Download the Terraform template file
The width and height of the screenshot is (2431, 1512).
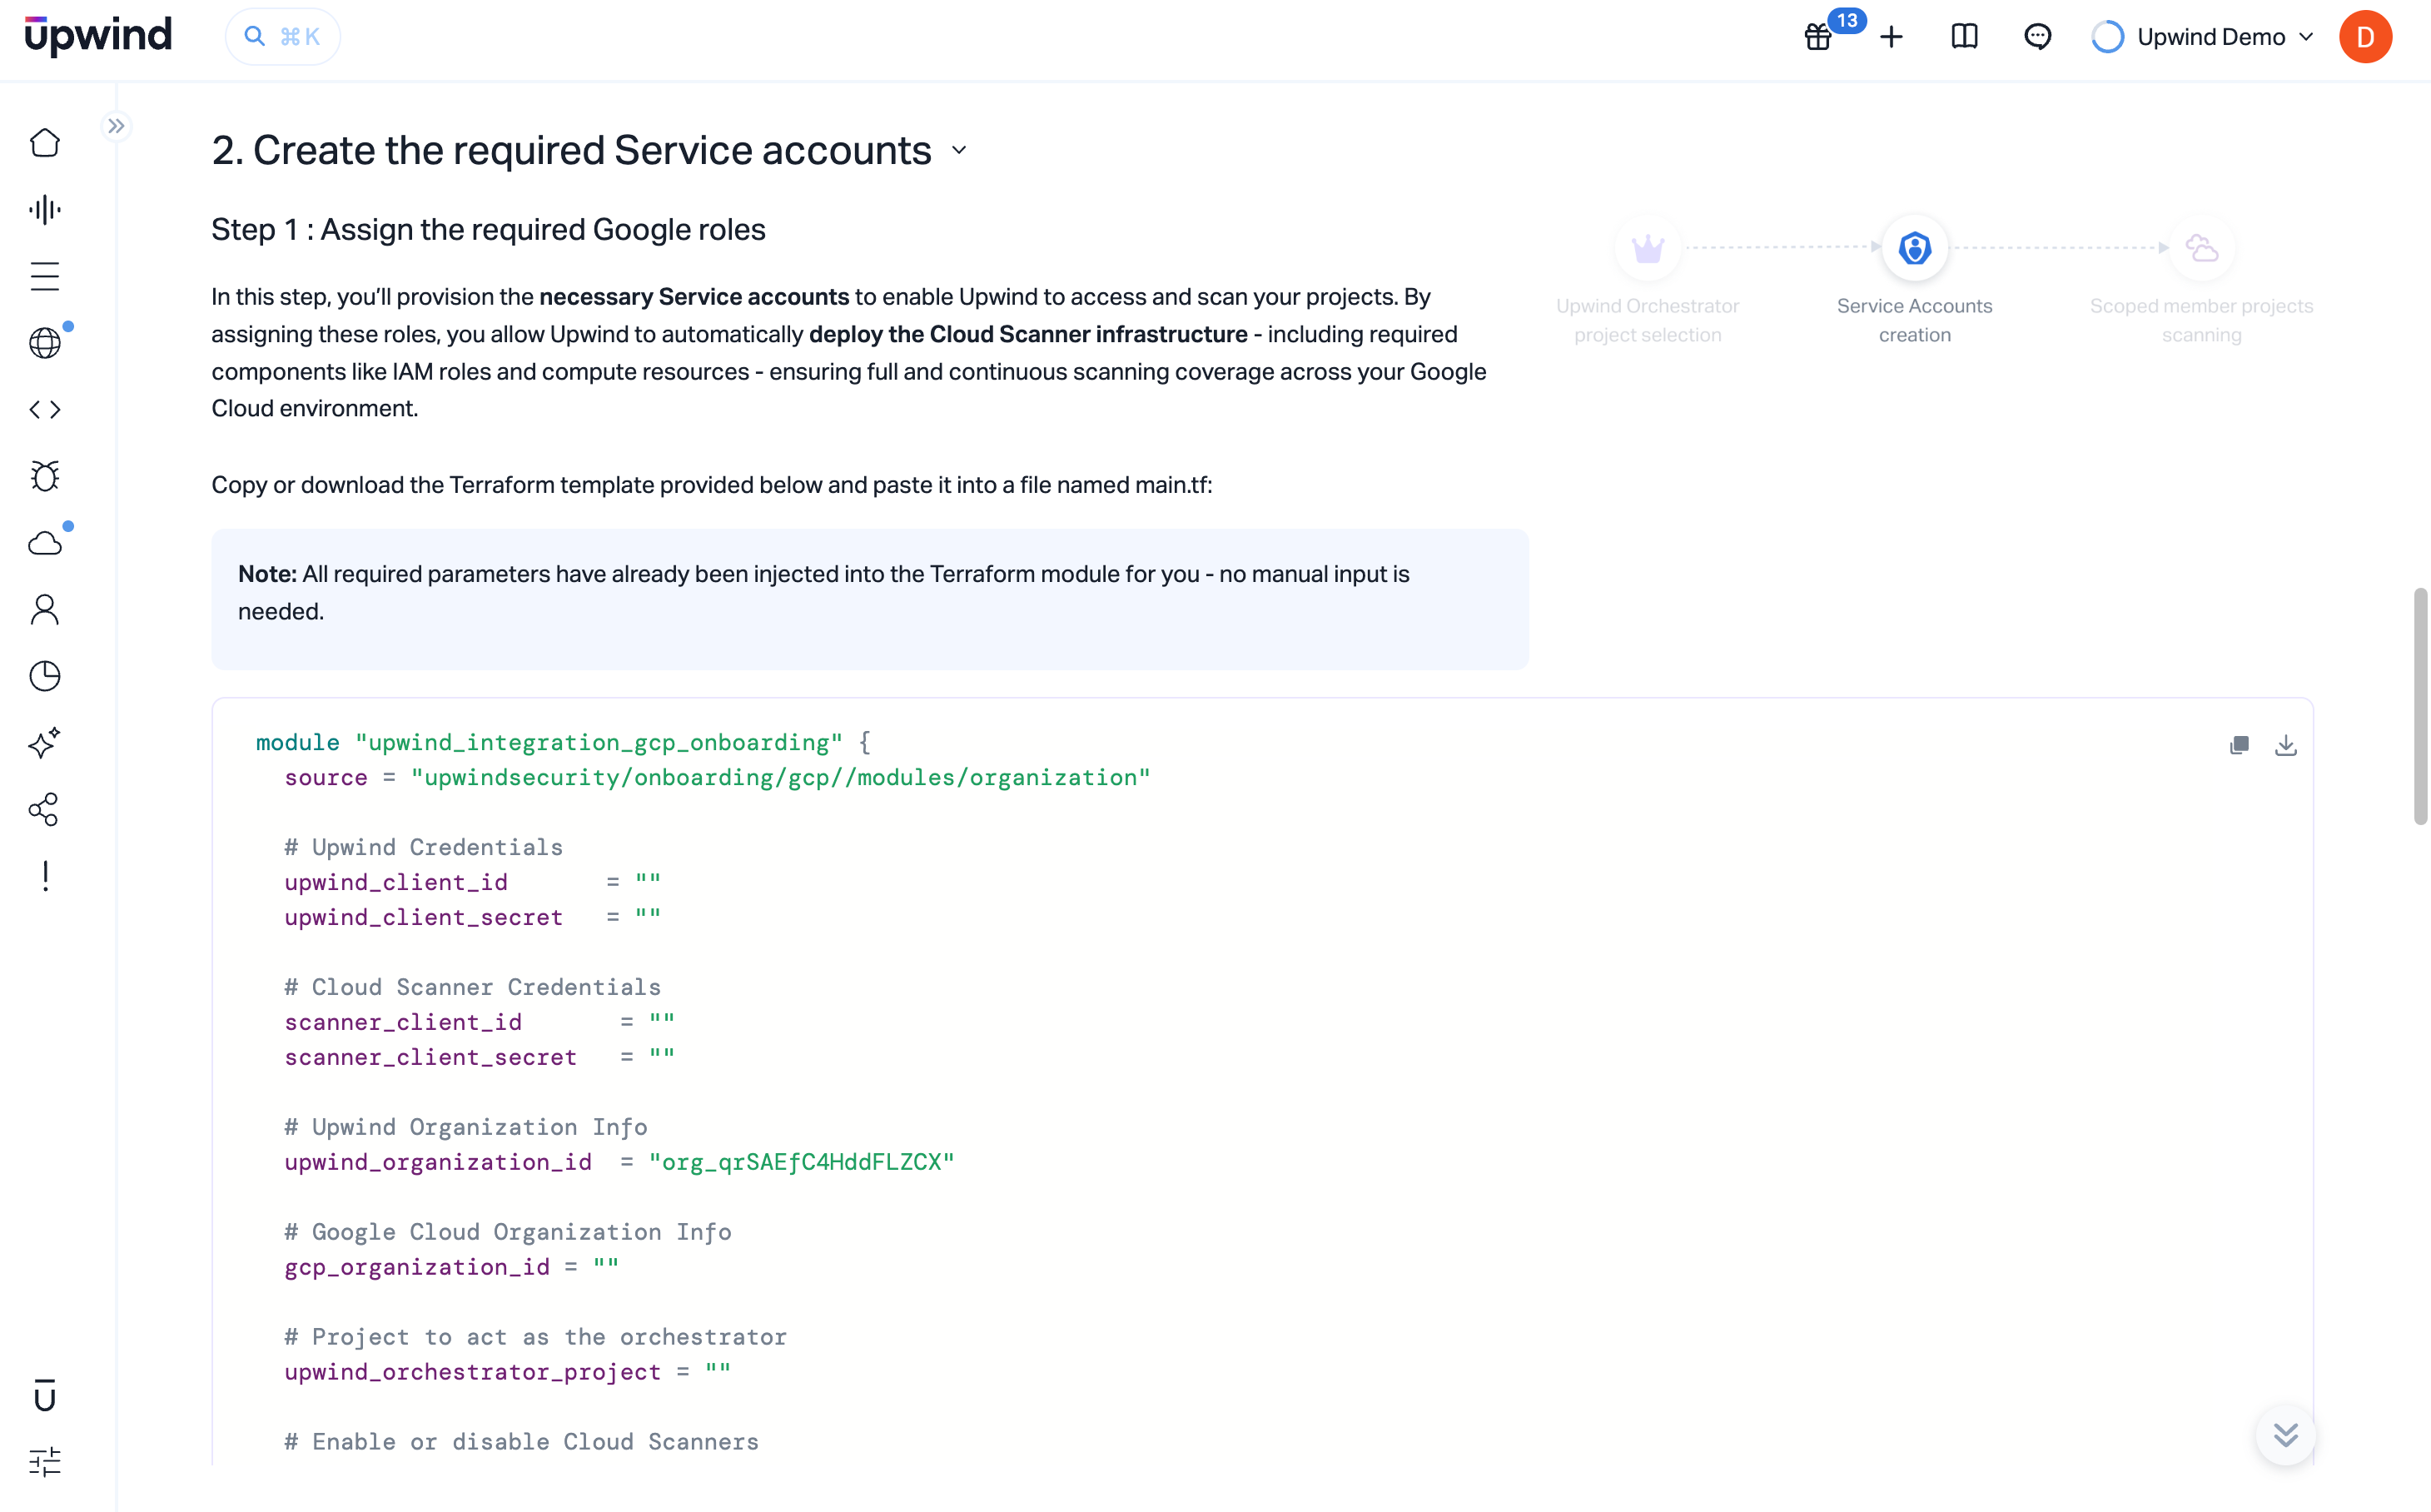coord(2285,745)
